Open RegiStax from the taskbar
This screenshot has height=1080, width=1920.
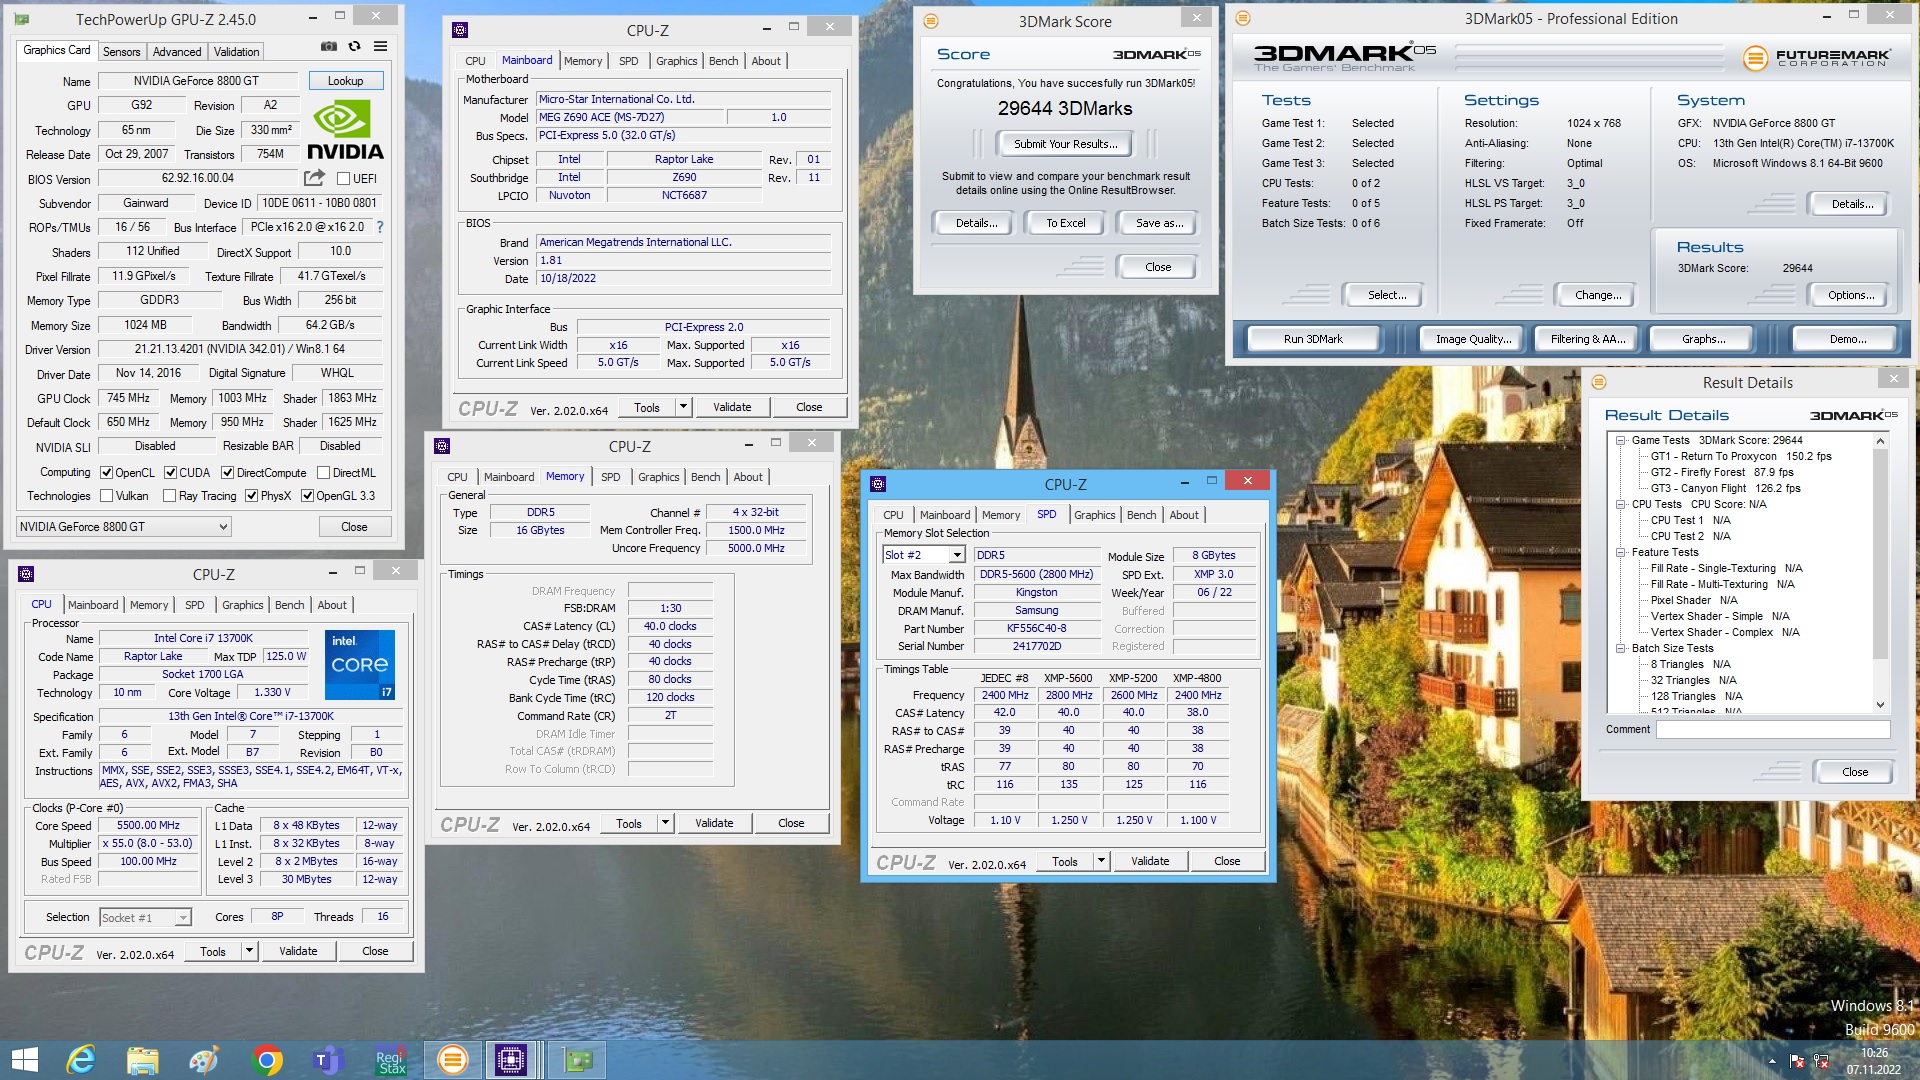tap(390, 1060)
